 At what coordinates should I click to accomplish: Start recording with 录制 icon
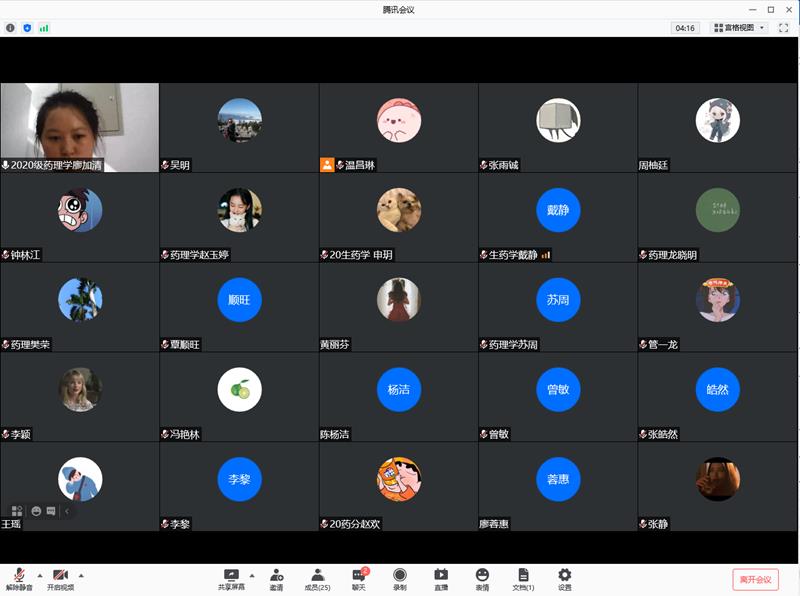(400, 578)
